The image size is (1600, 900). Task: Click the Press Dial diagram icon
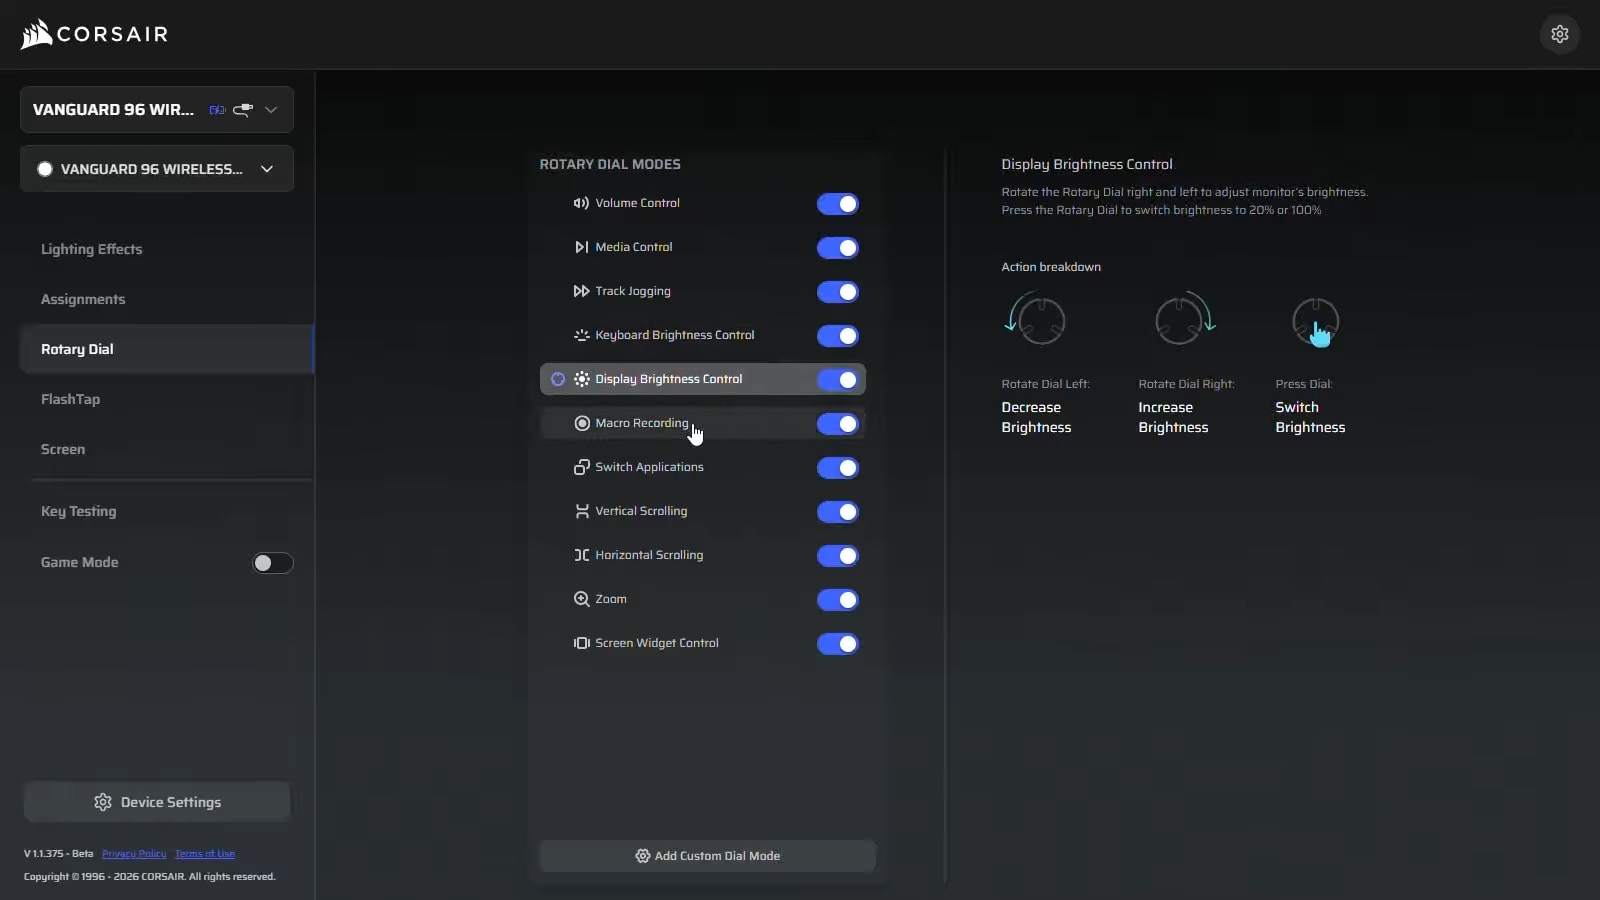1316,322
